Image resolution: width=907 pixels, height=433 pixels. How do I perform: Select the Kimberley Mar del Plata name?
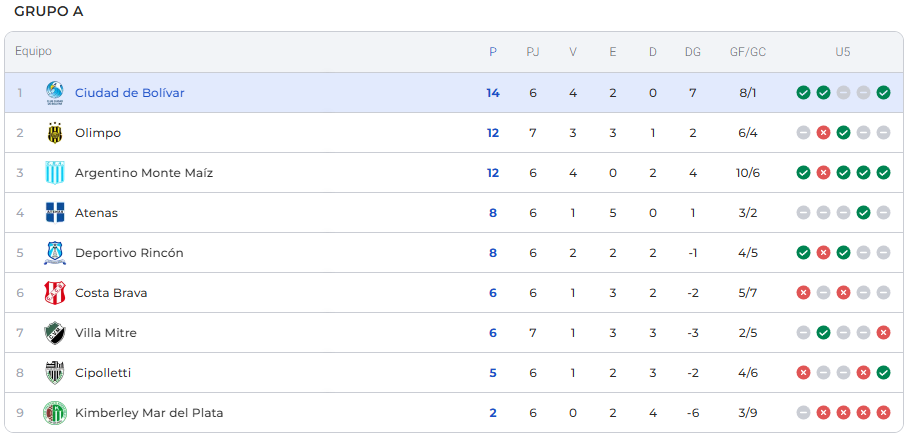click(149, 413)
